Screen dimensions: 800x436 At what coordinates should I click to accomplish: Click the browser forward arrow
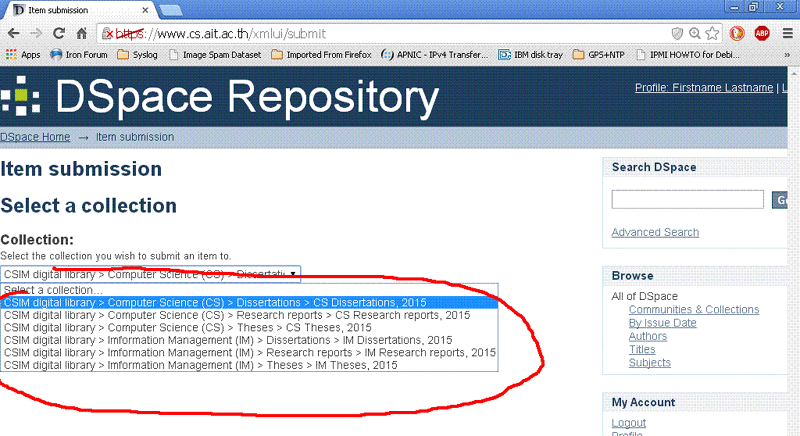coord(36,34)
